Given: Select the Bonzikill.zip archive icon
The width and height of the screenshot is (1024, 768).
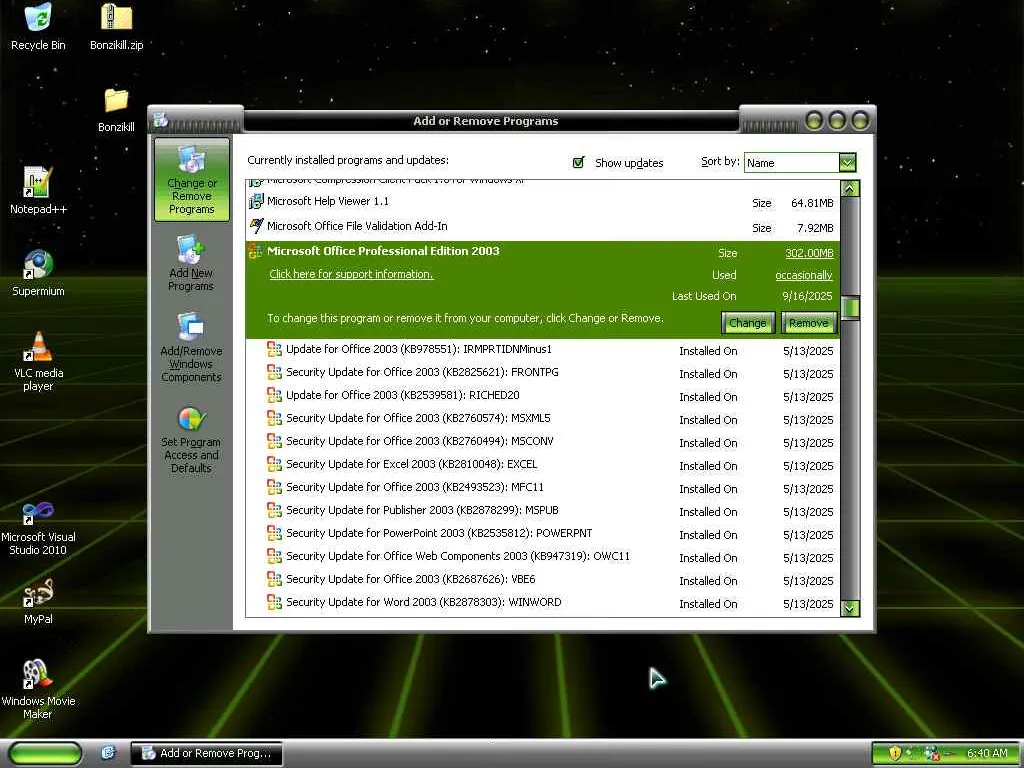Looking at the screenshot, I should point(116,26).
